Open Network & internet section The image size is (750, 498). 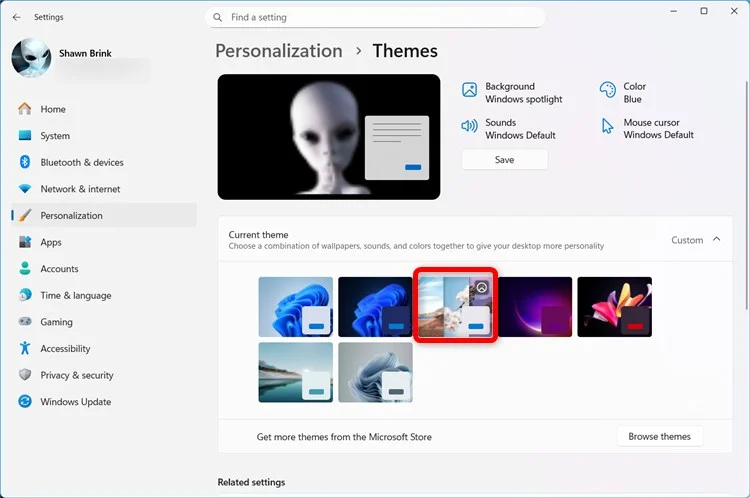104,189
